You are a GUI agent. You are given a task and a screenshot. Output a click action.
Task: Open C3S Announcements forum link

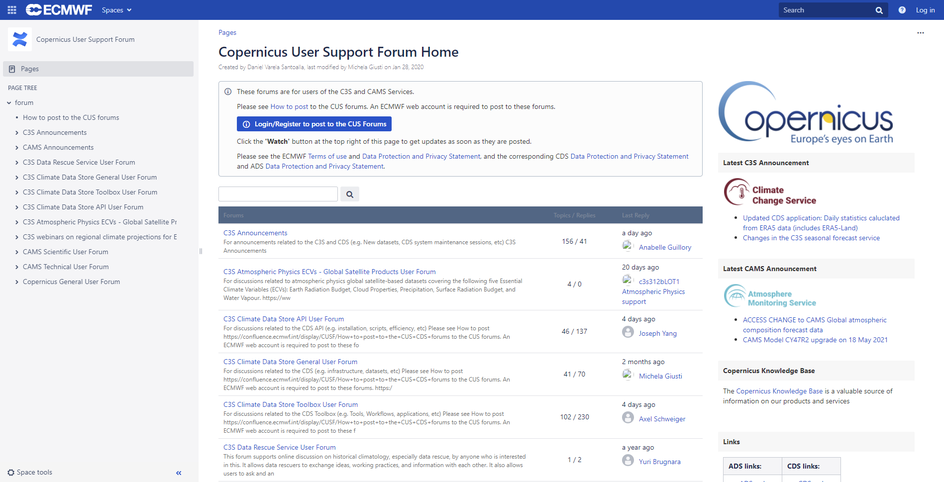(255, 233)
